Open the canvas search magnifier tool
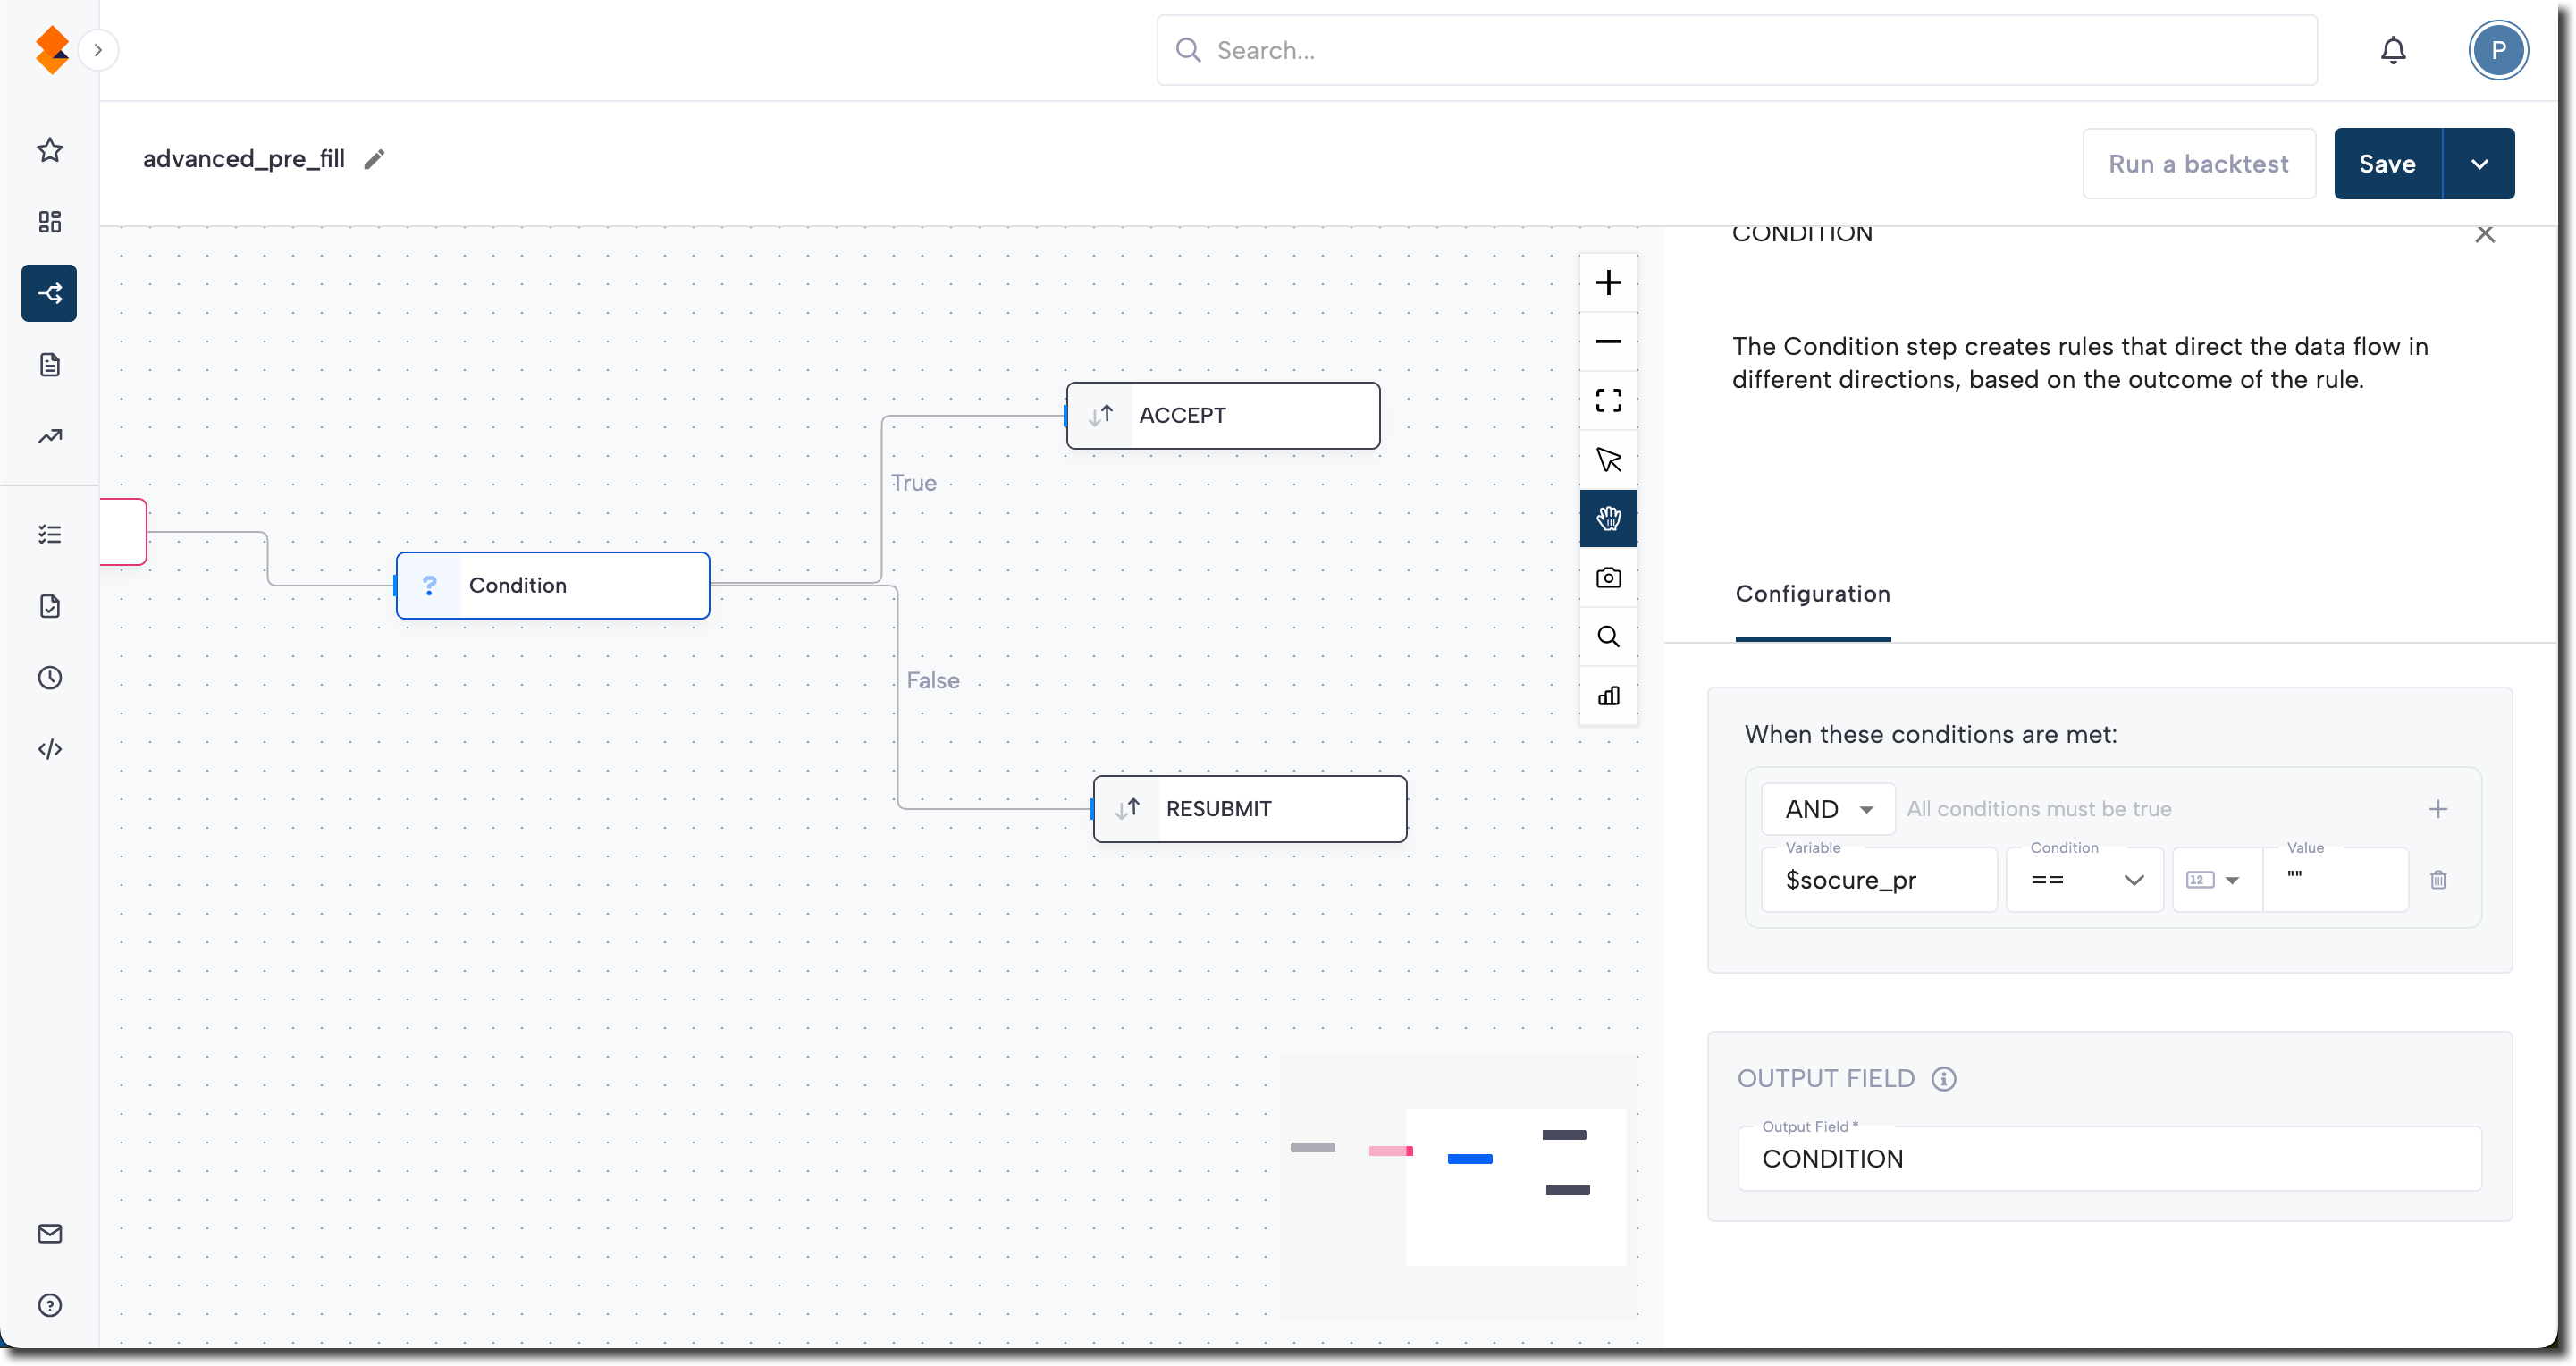The width and height of the screenshot is (2576, 1366). (x=1608, y=637)
